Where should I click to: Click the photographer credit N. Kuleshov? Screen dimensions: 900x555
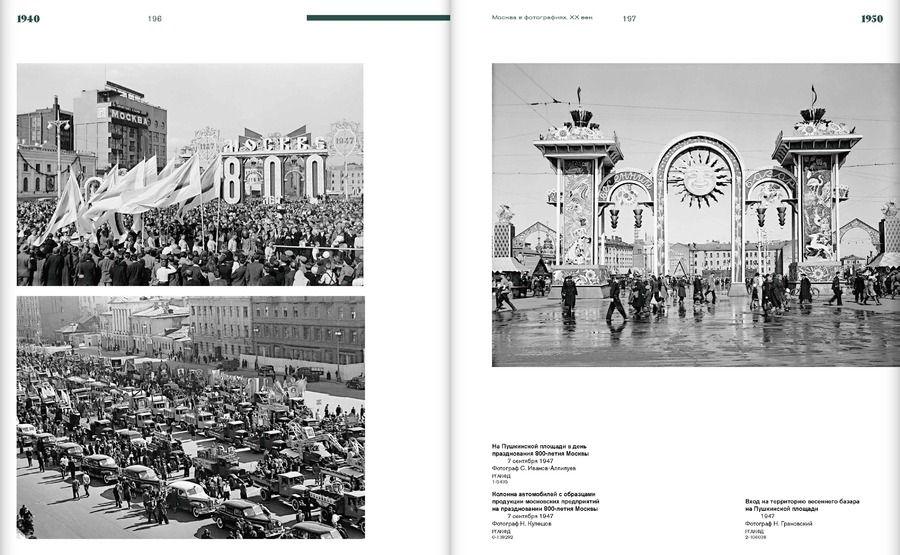pyautogui.click(x=521, y=523)
